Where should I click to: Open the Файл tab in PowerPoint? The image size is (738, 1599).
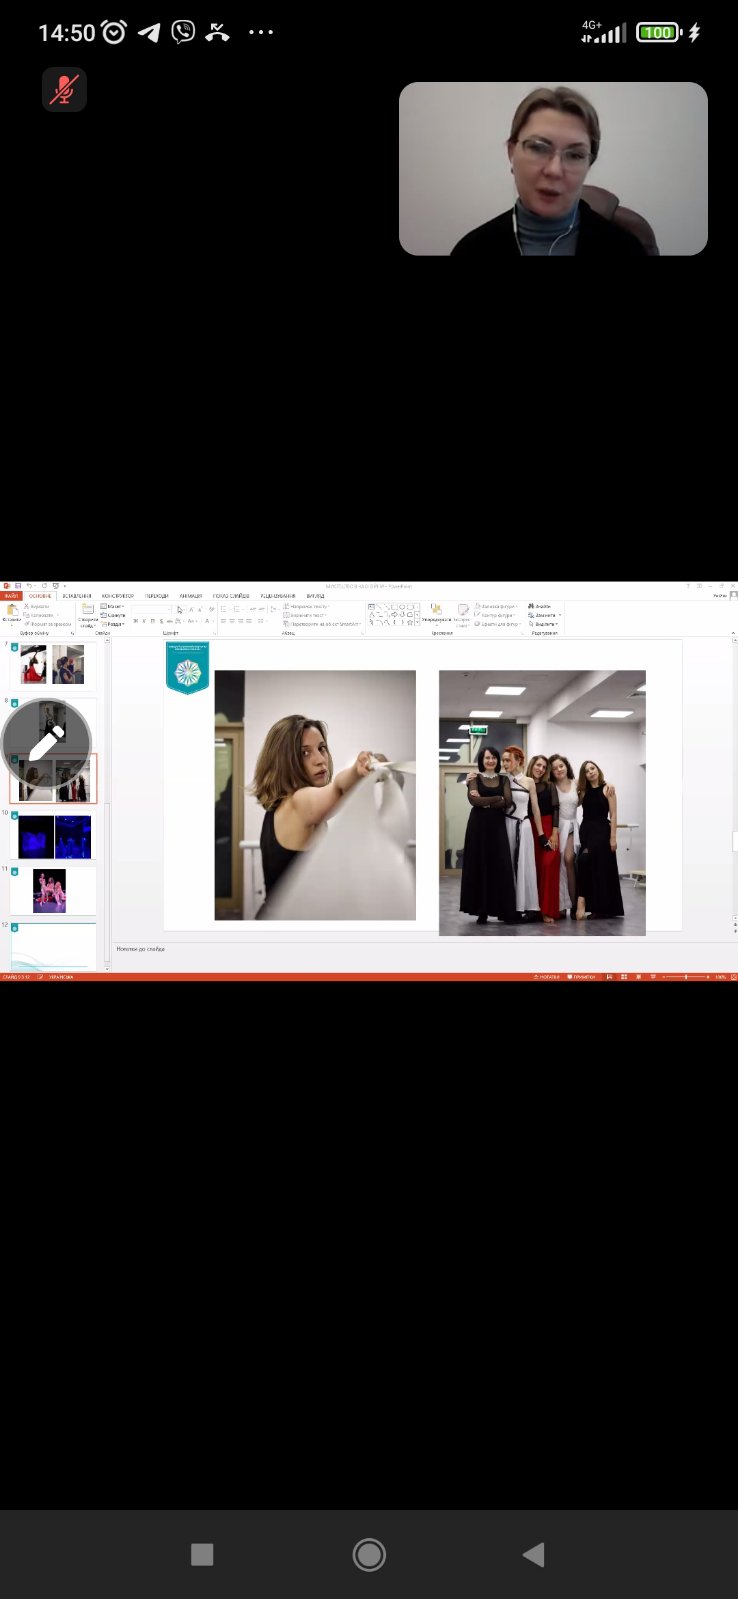pos(11,596)
